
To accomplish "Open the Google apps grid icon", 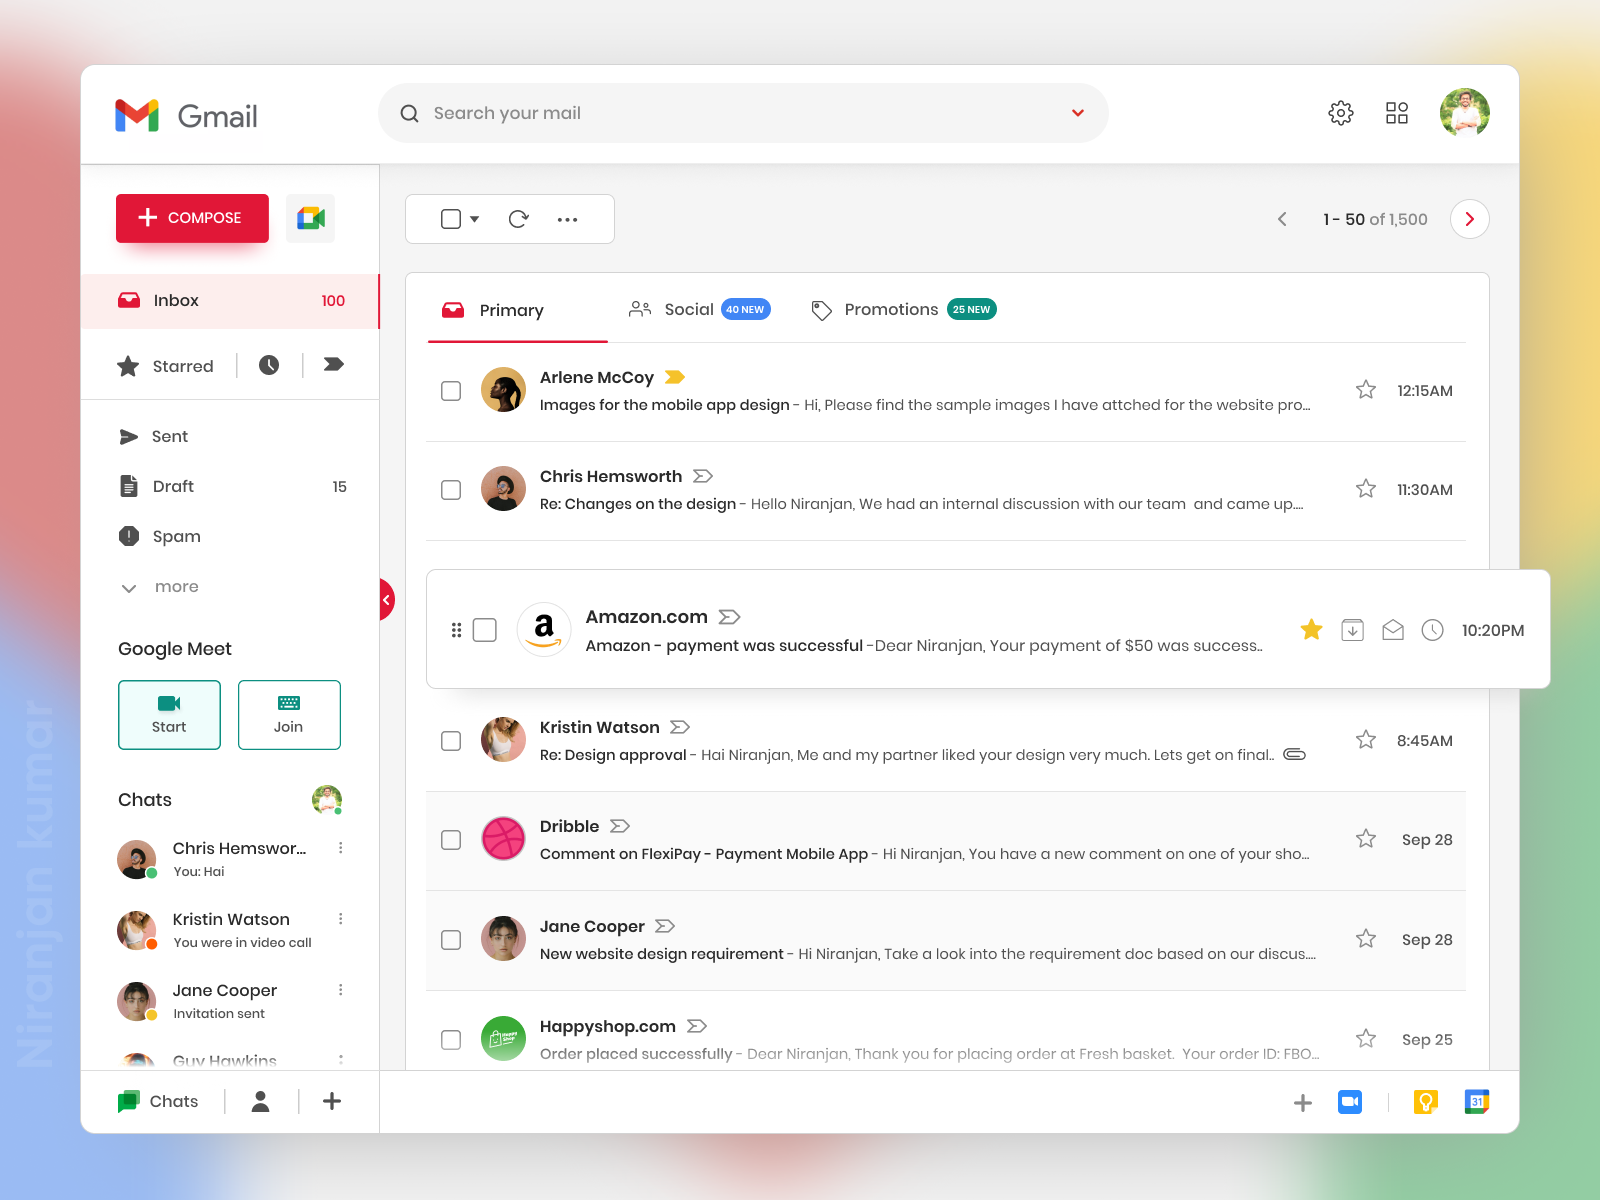I will tap(1397, 113).
